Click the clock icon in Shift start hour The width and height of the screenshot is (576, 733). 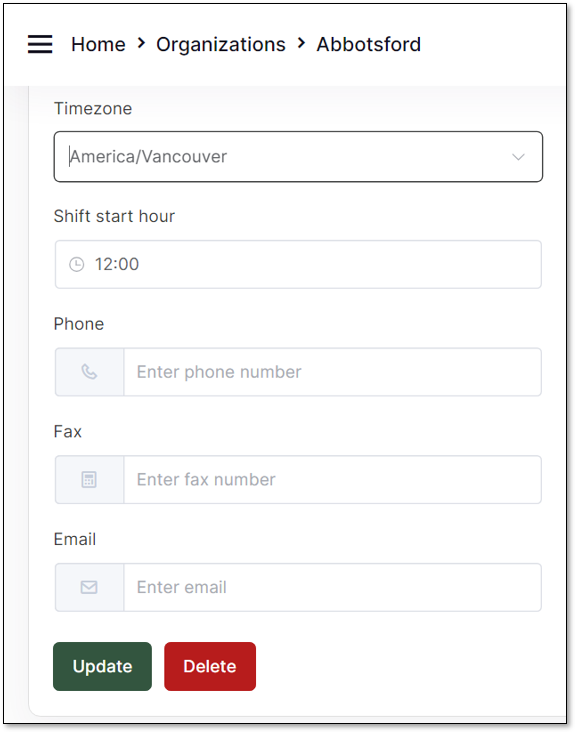pyautogui.click(x=77, y=265)
